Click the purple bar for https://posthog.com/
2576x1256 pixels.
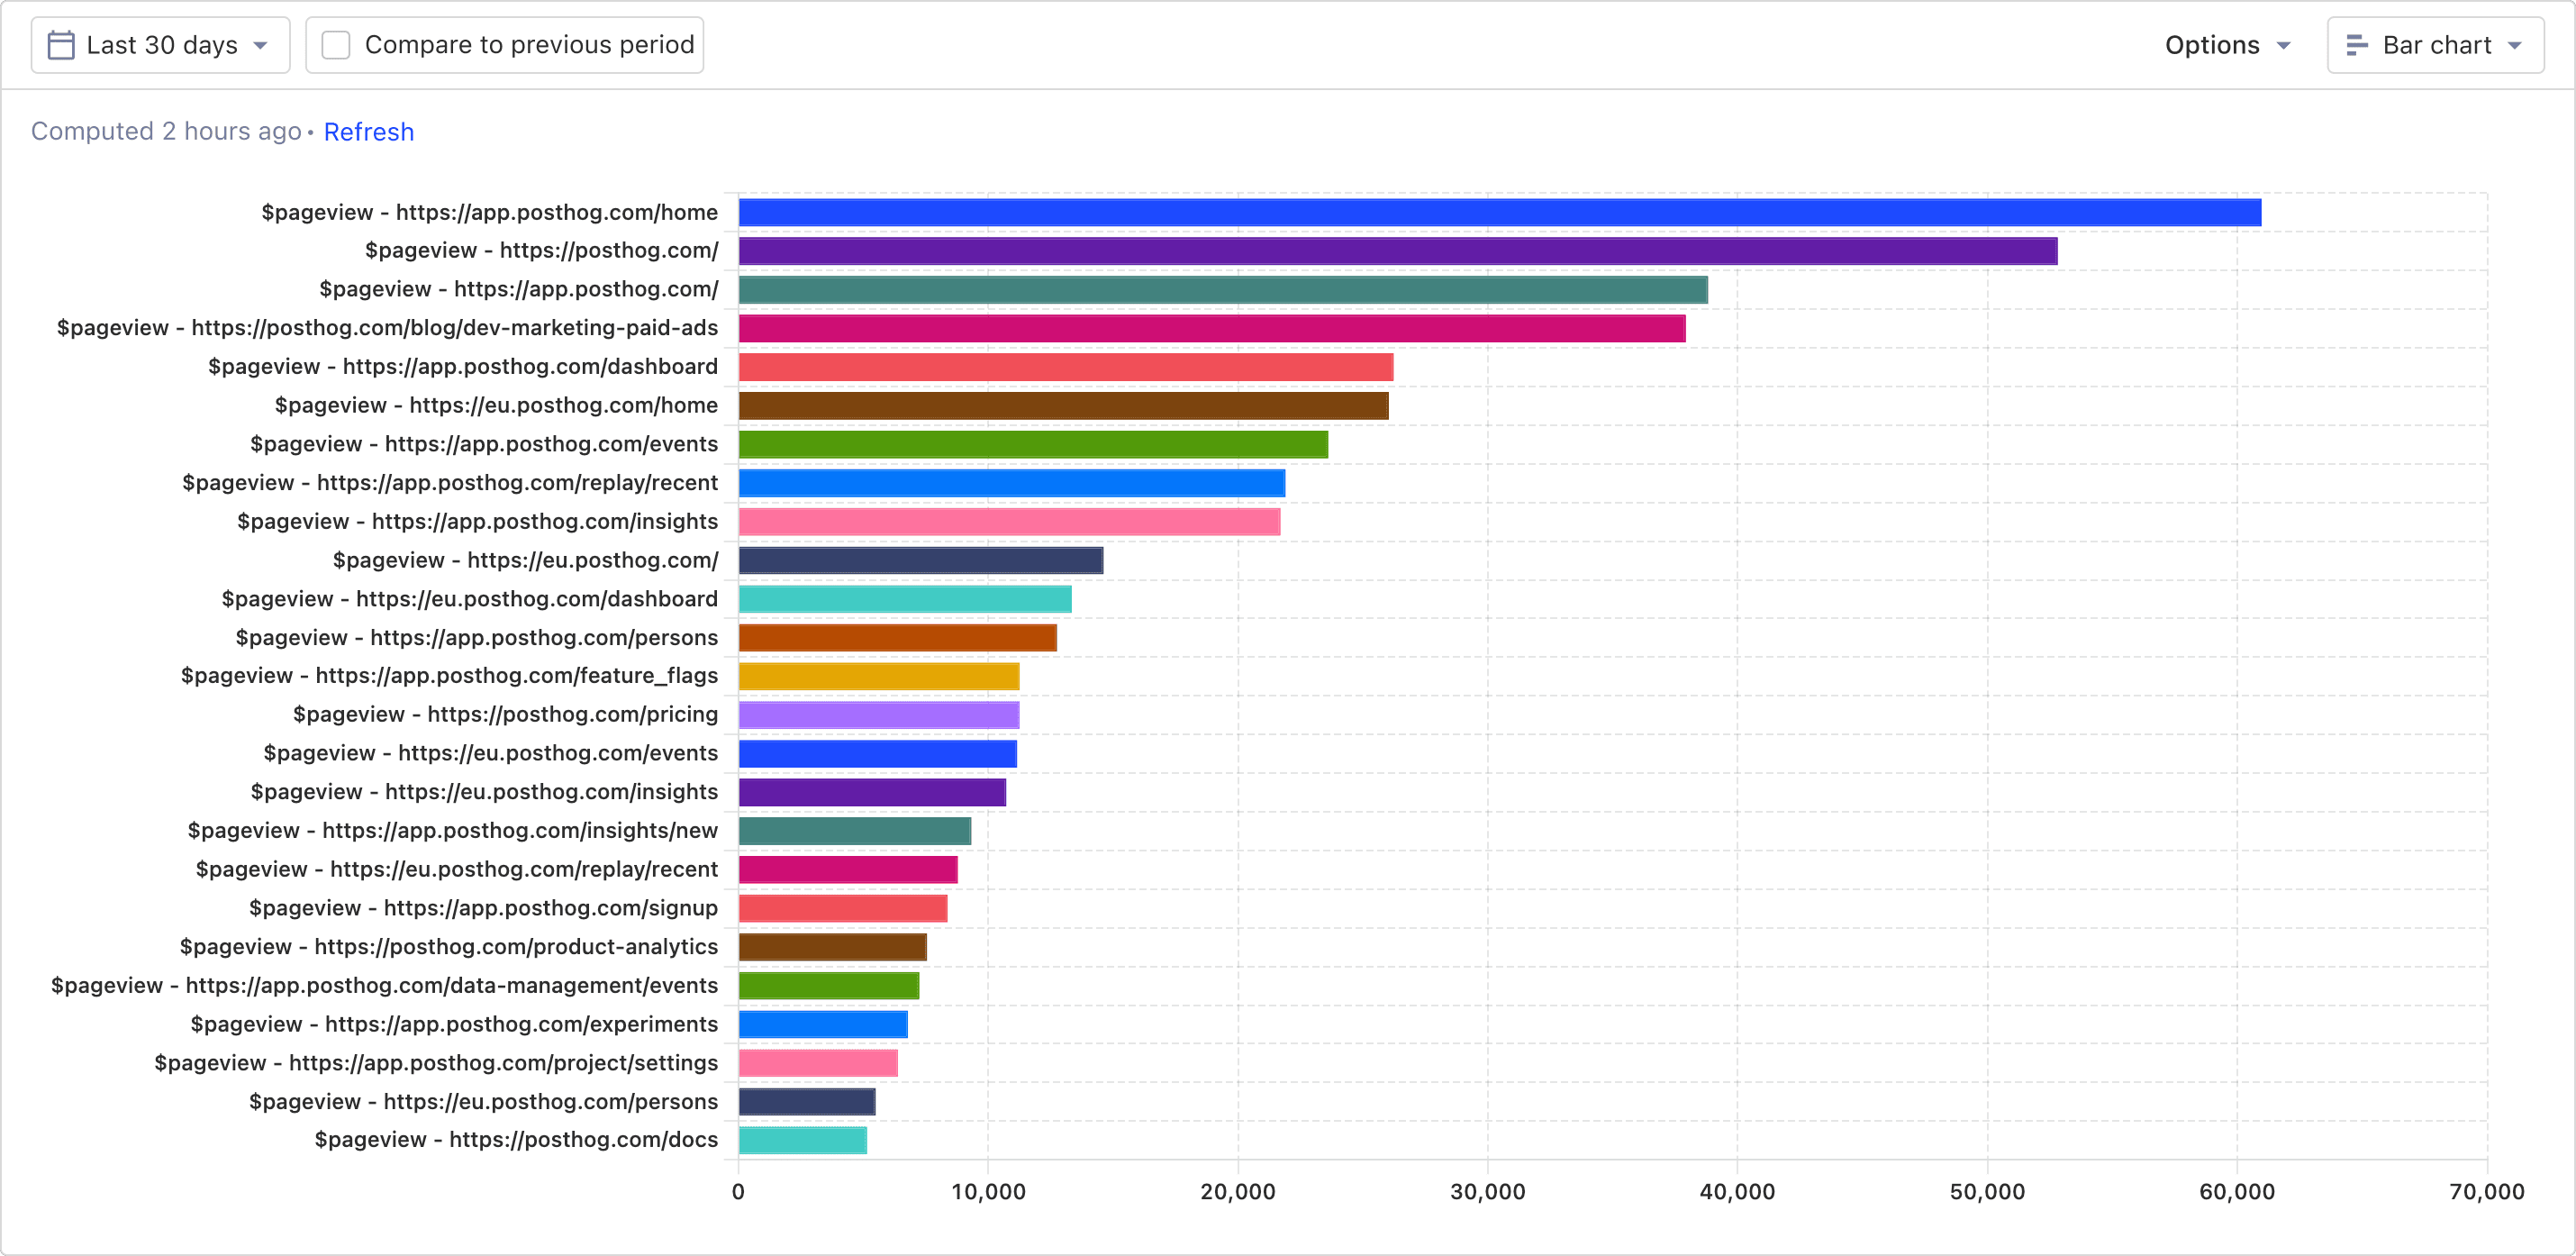(1397, 251)
